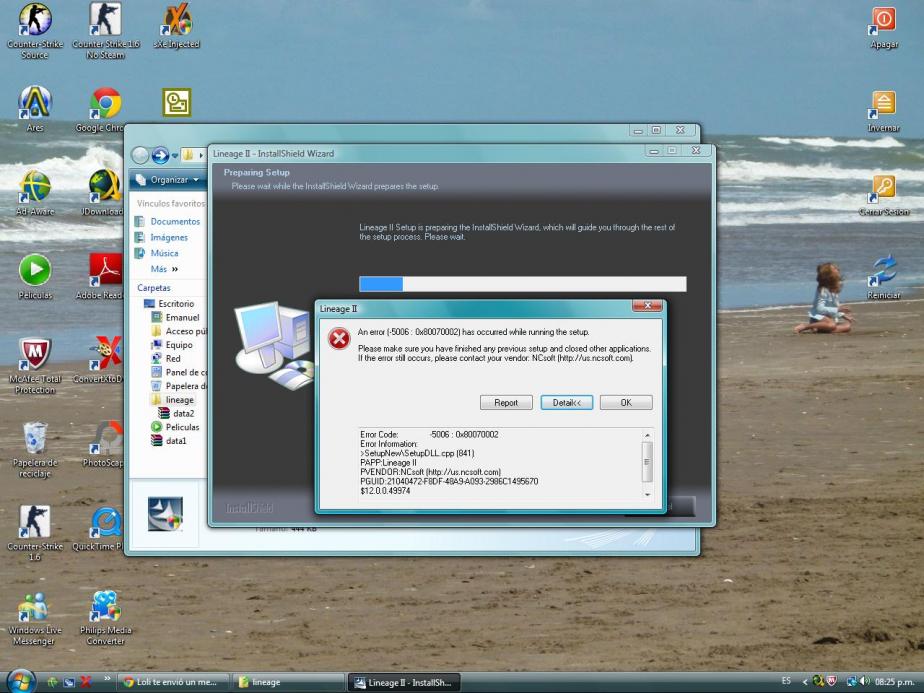This screenshot has width=924, height=693.
Task: Select Panel de control tree item
Action: click(x=179, y=372)
